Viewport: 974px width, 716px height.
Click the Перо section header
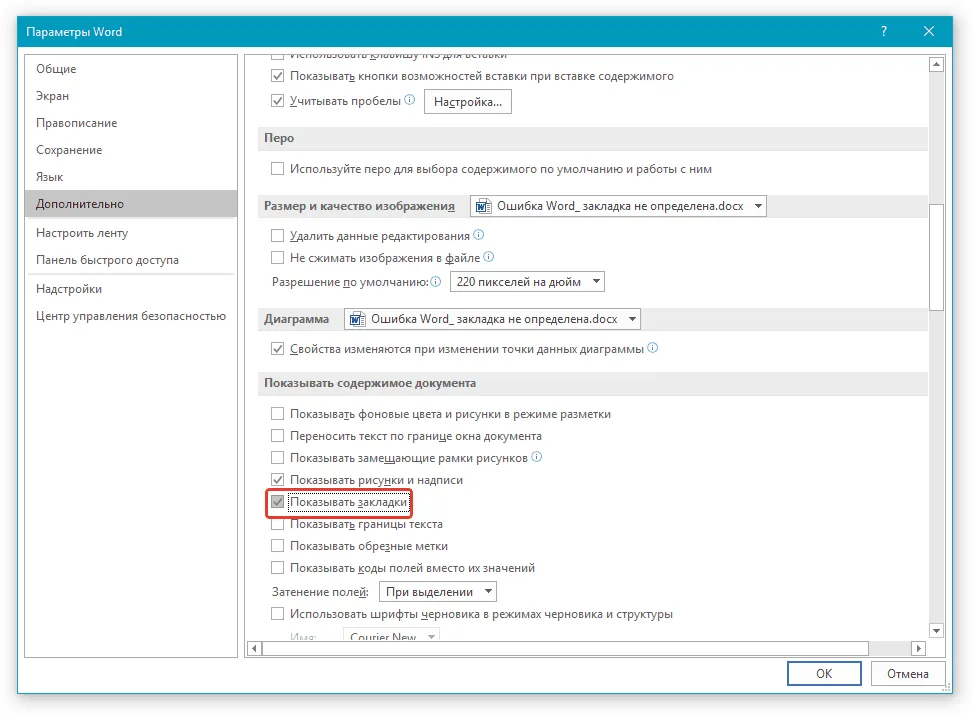[x=593, y=138]
